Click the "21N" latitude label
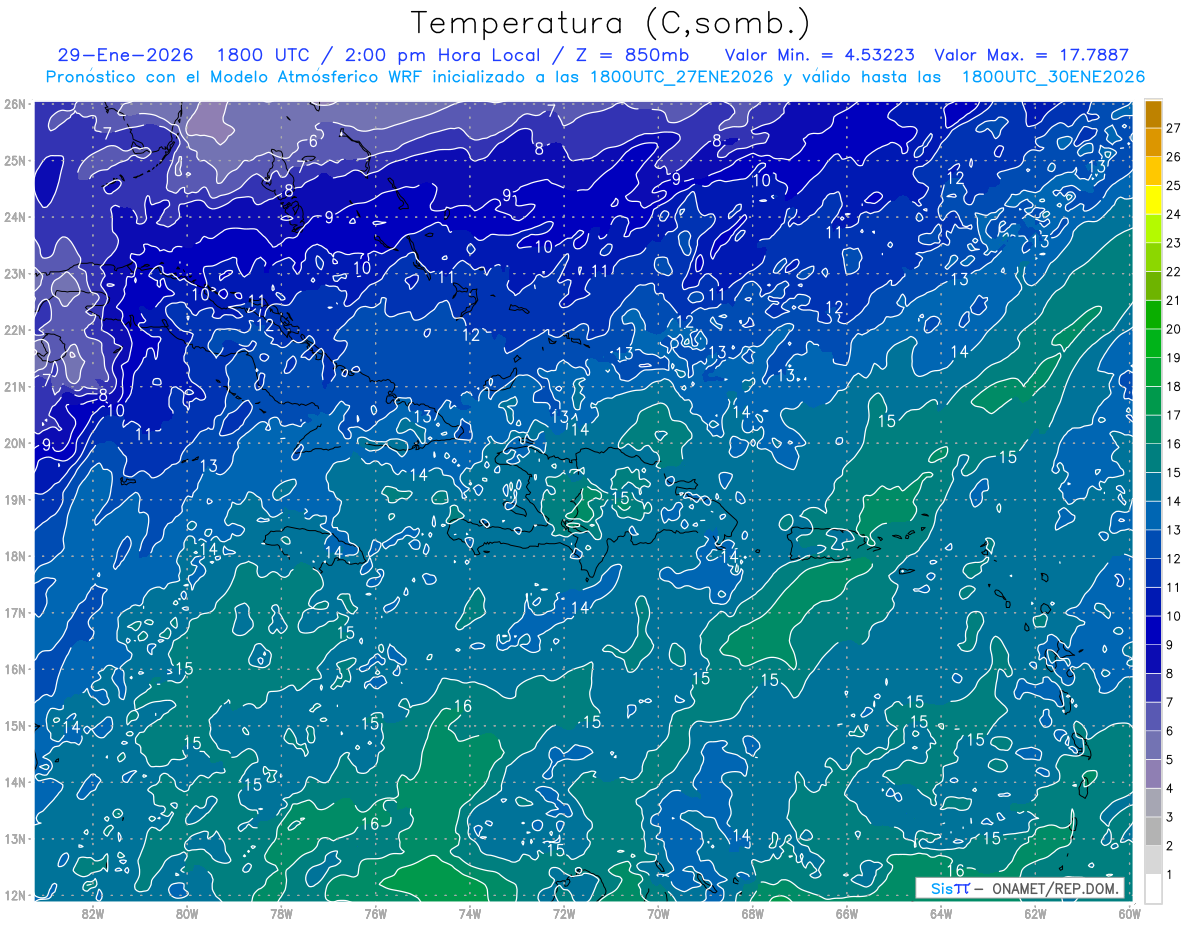 tap(15, 386)
